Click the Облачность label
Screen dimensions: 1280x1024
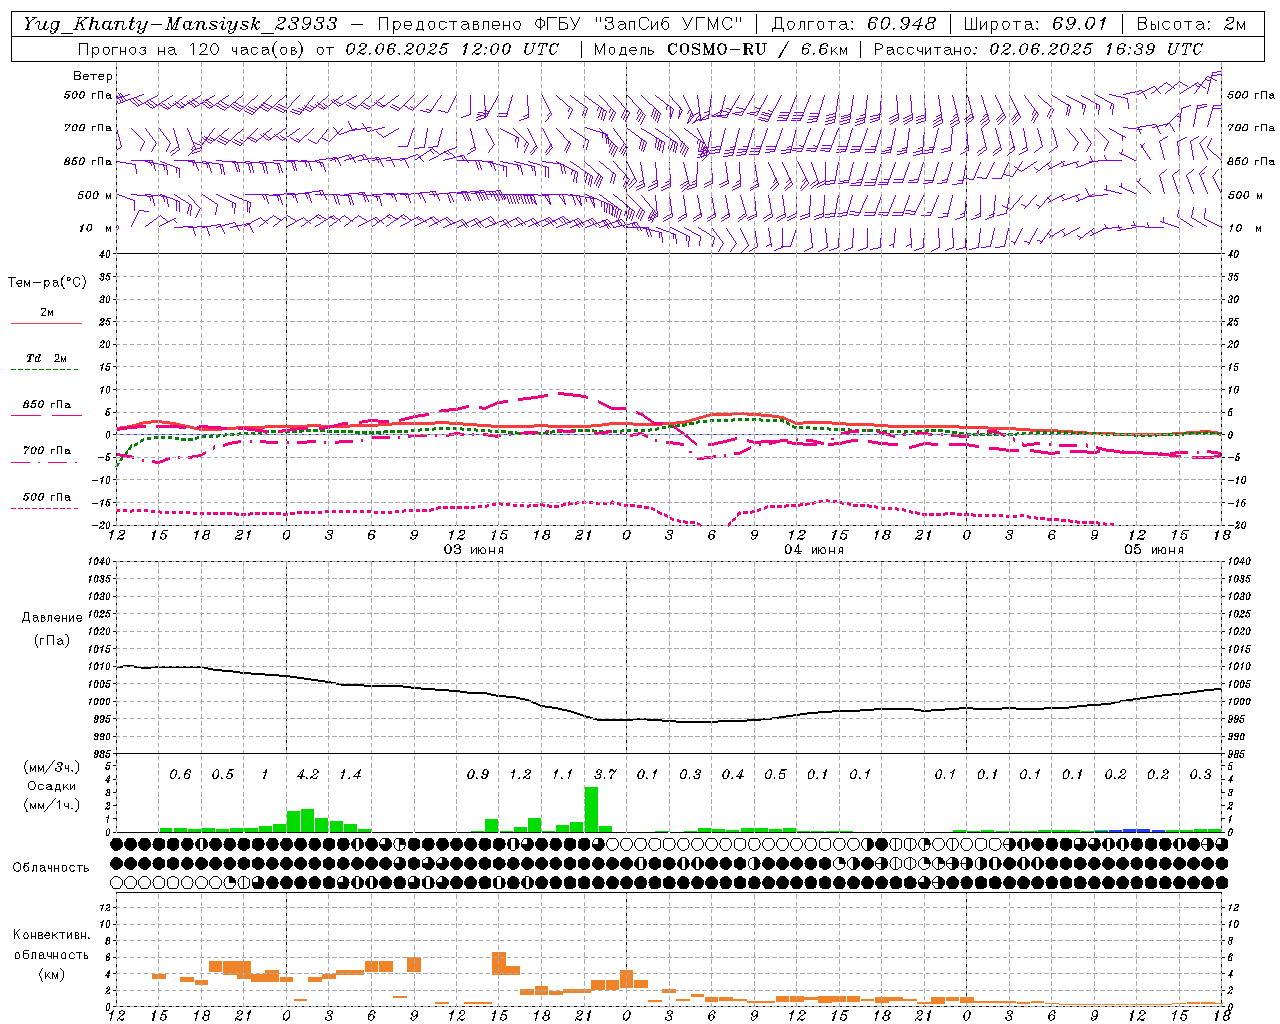pos(51,868)
